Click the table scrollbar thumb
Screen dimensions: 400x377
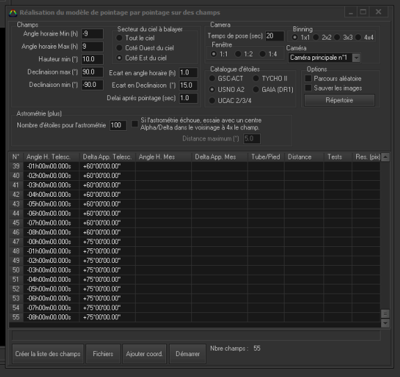click(385, 314)
